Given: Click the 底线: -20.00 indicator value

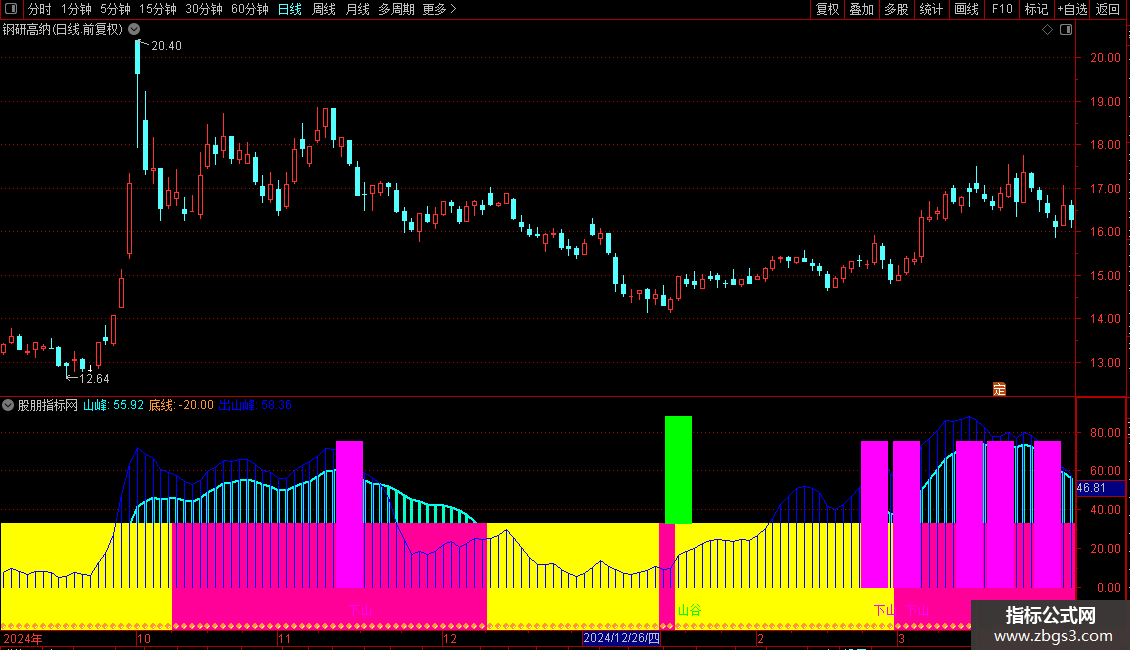Looking at the screenshot, I should 181,405.
